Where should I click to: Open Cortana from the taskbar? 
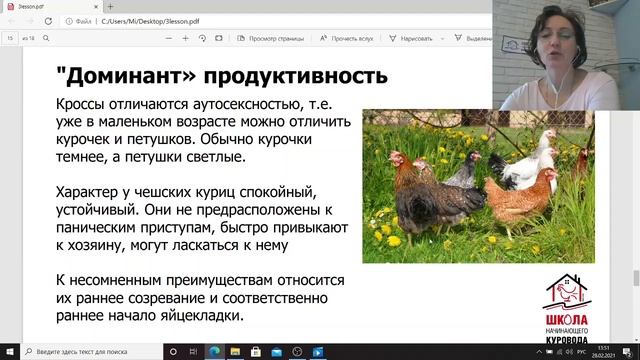173,351
